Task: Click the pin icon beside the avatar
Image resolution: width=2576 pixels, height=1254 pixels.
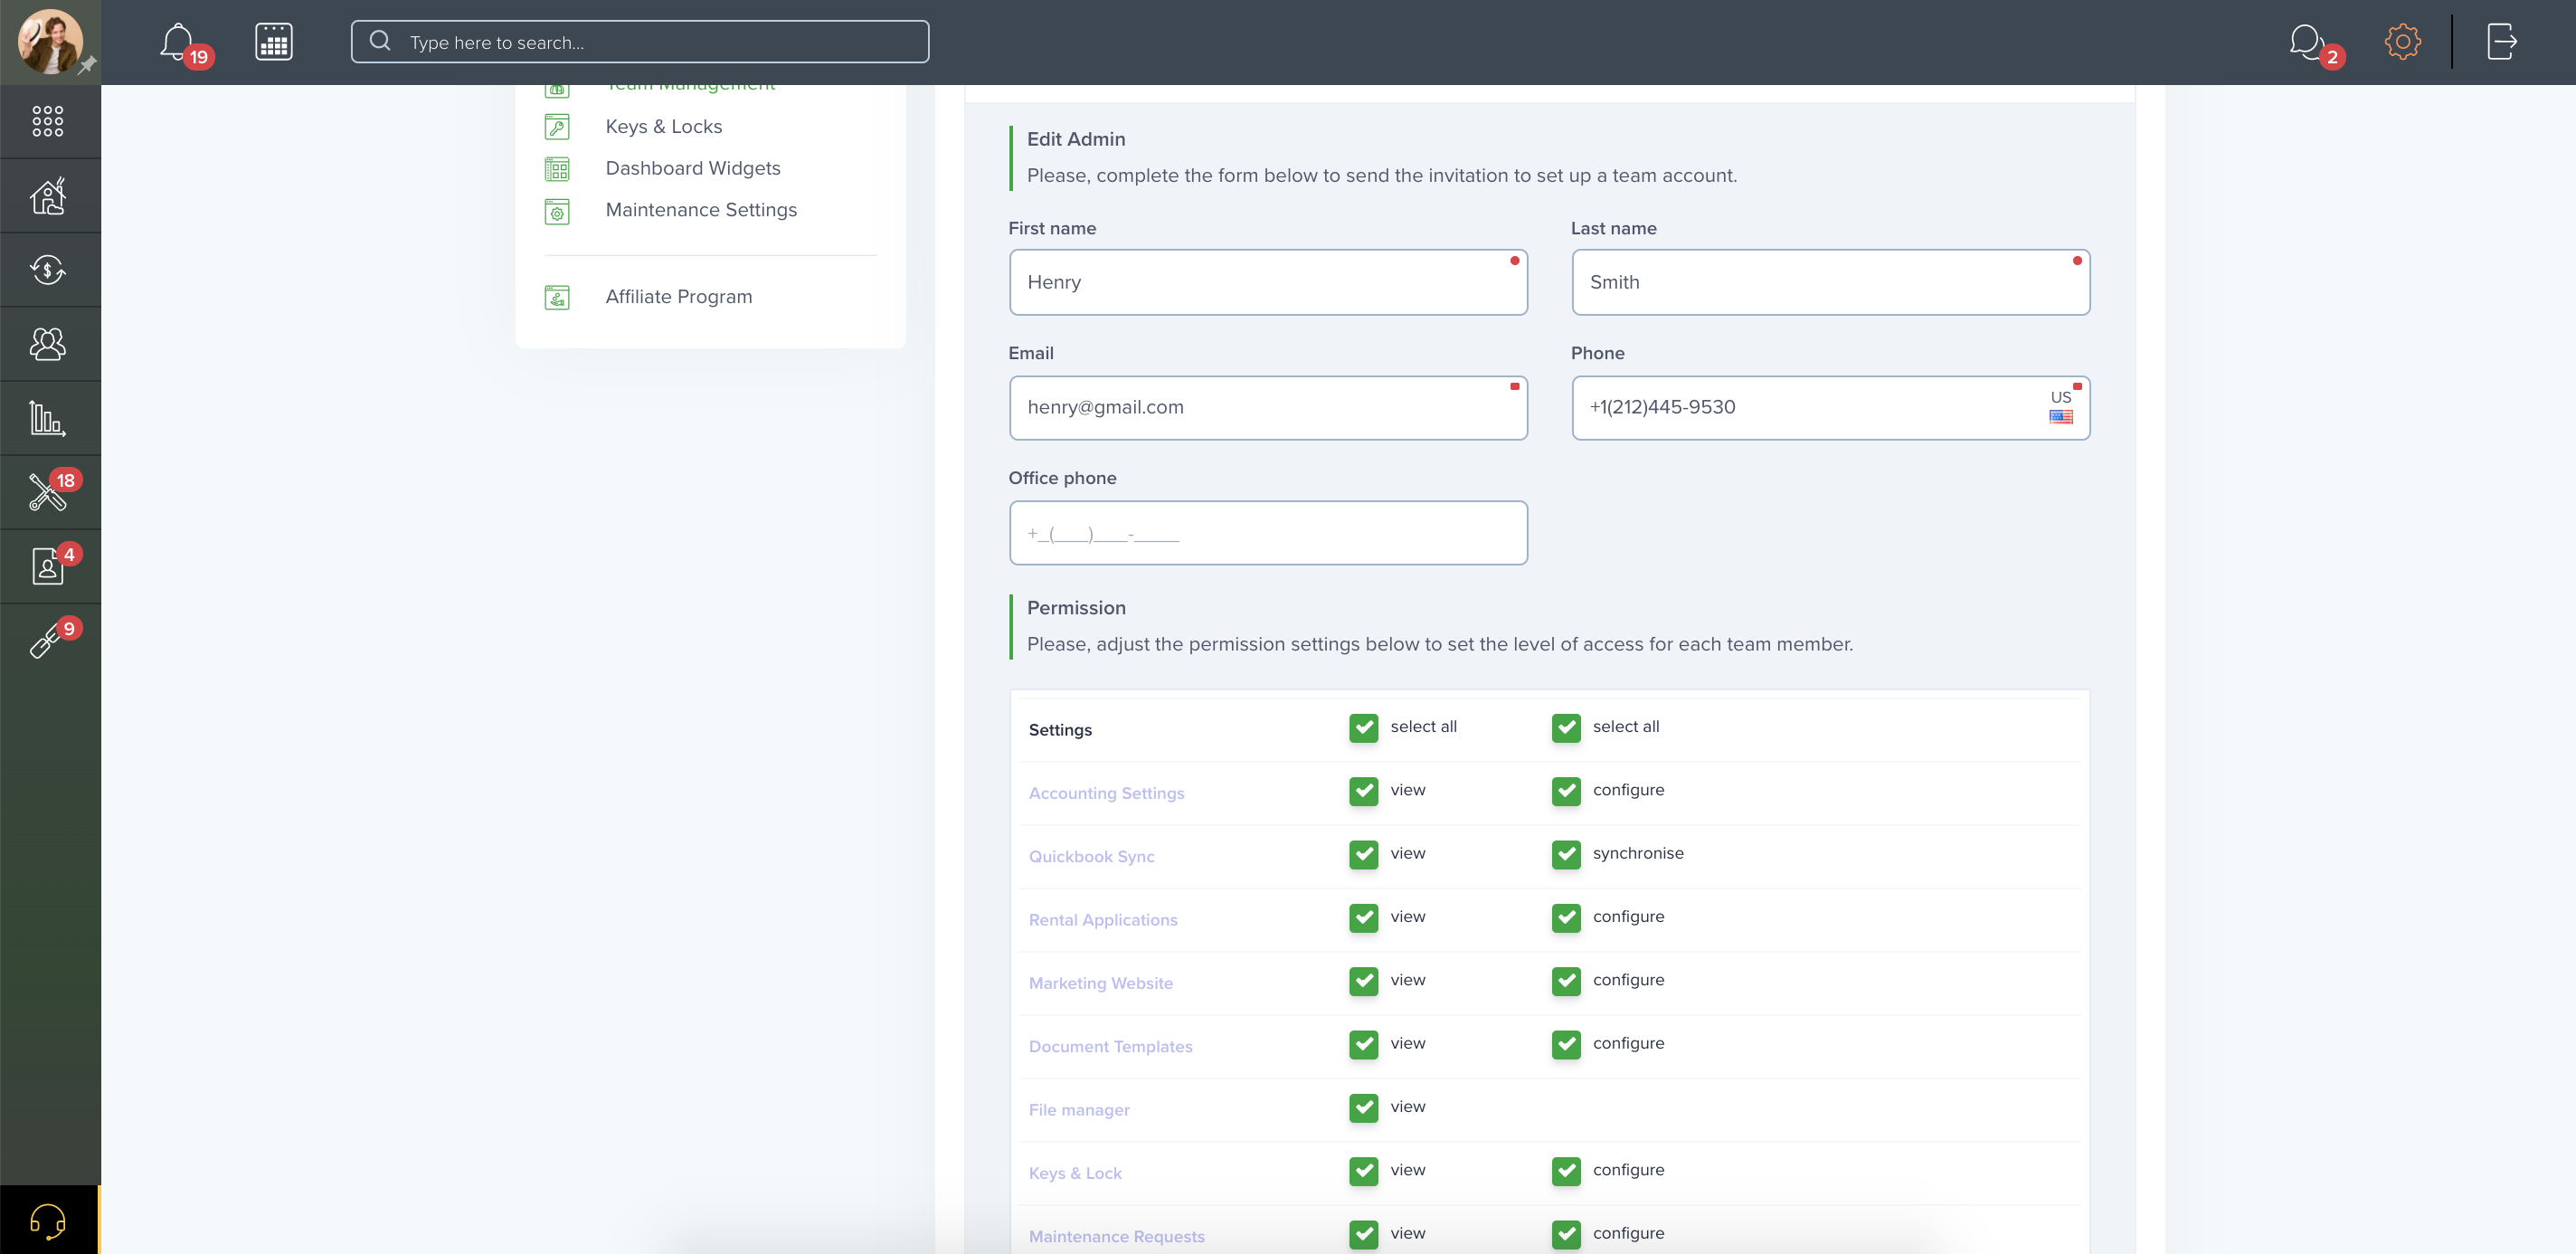Action: tap(88, 65)
